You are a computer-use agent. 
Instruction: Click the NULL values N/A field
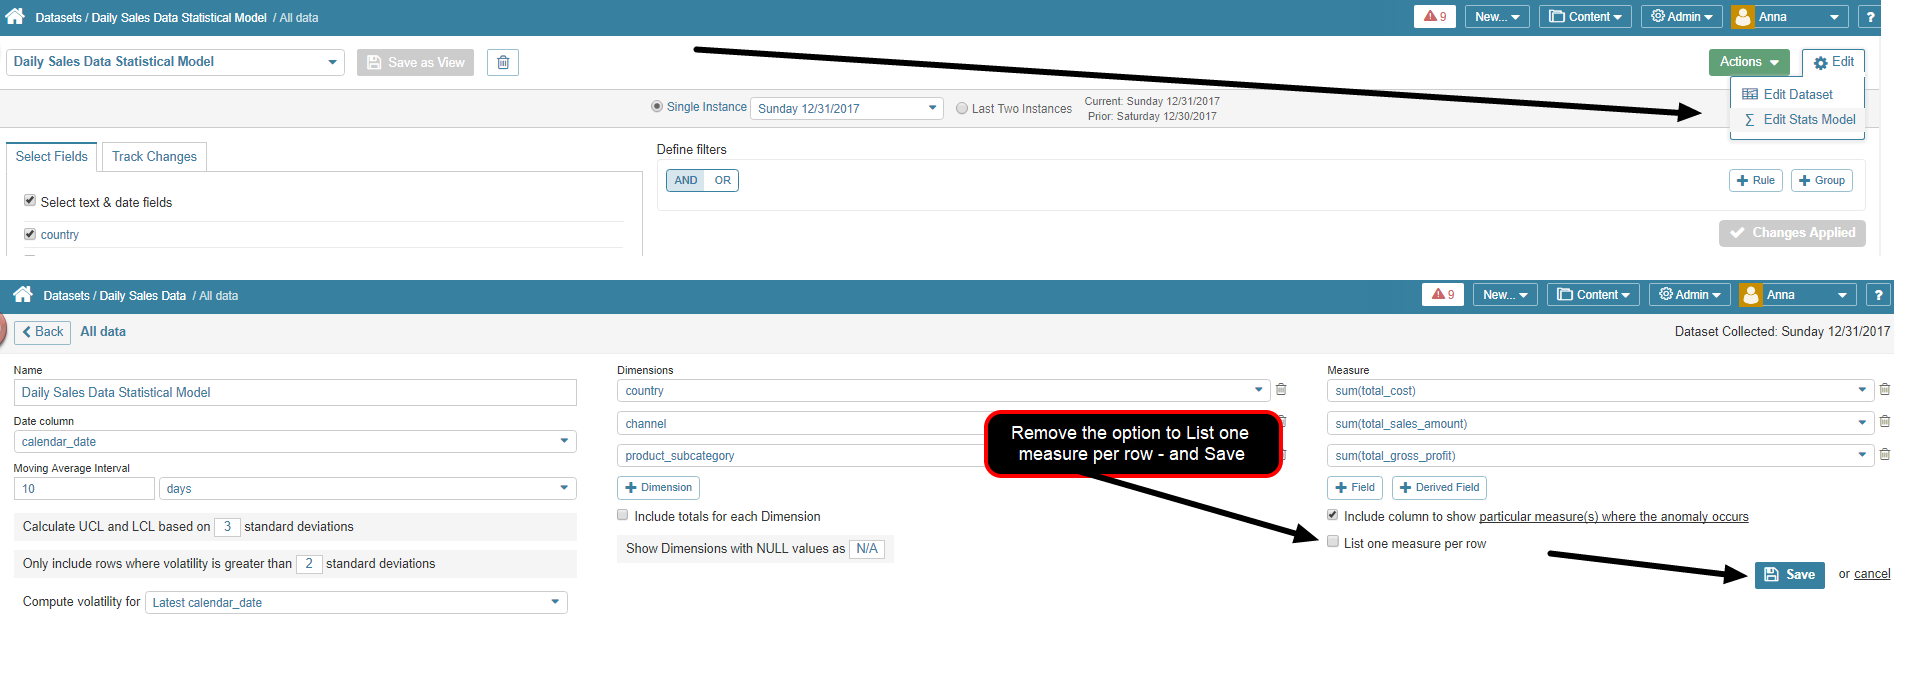[867, 548]
